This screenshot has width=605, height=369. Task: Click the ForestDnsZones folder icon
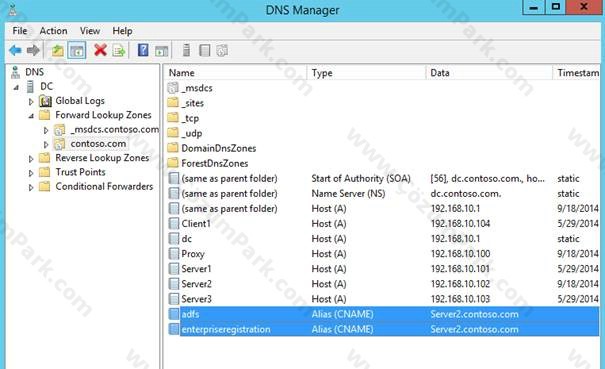(x=173, y=163)
